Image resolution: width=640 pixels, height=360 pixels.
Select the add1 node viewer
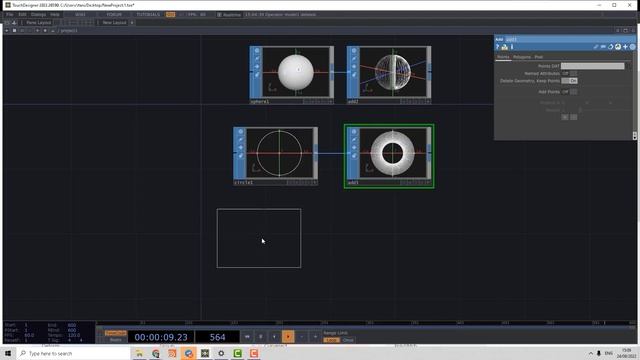393,153
